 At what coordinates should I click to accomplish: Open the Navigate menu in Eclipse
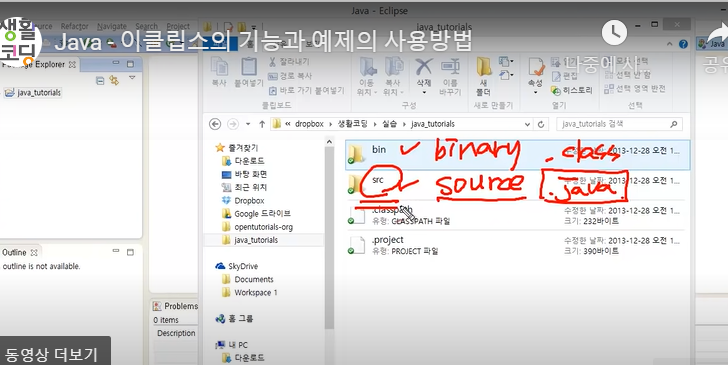[x=111, y=26]
